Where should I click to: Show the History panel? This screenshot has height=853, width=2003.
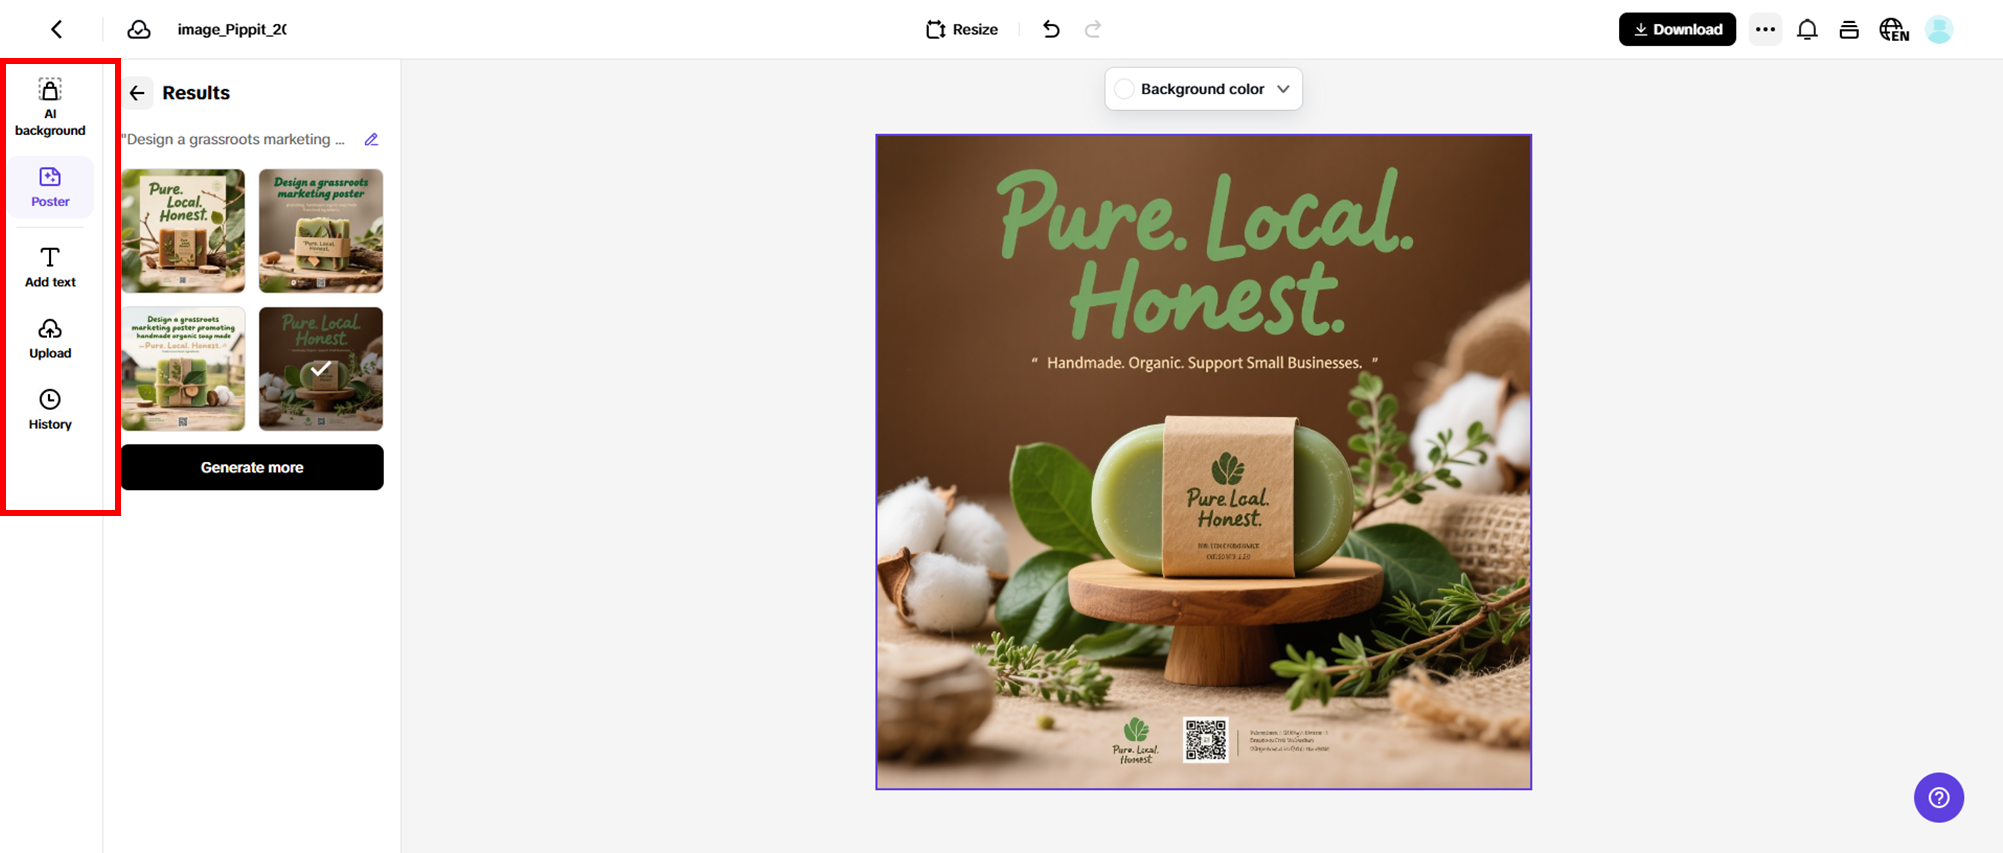(x=50, y=410)
